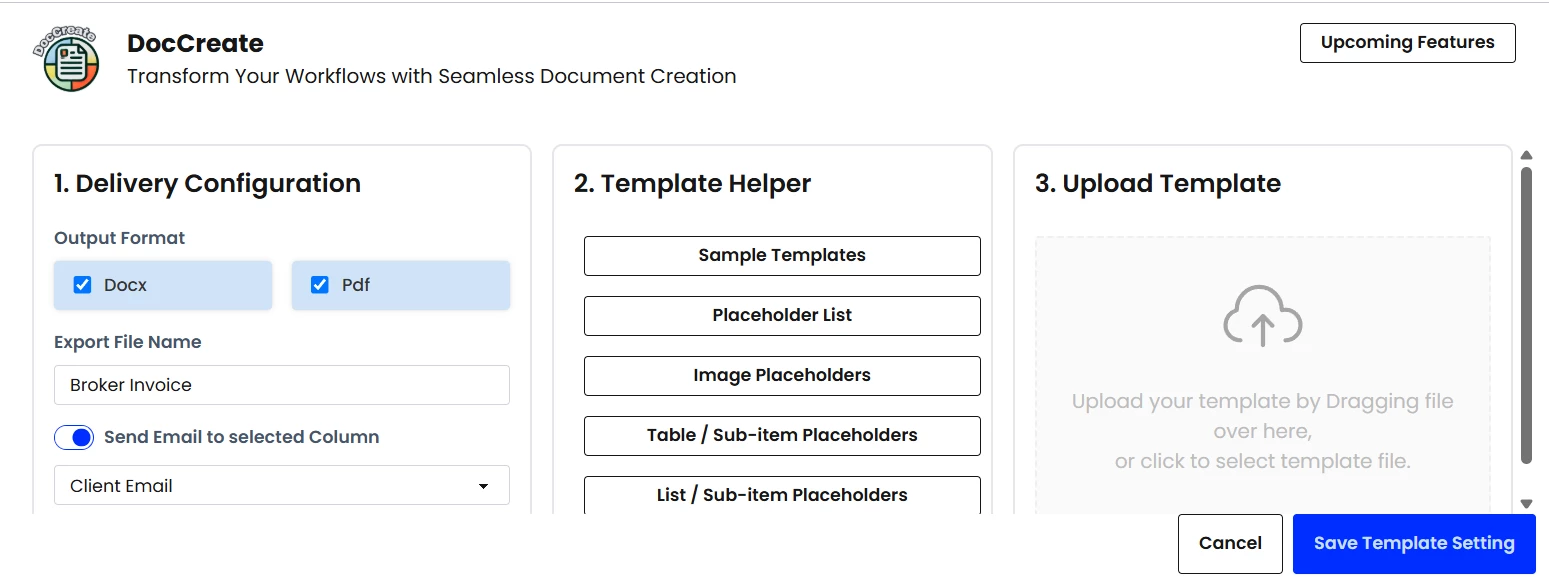Uncheck the Pdf output format checkbox

[x=320, y=285]
